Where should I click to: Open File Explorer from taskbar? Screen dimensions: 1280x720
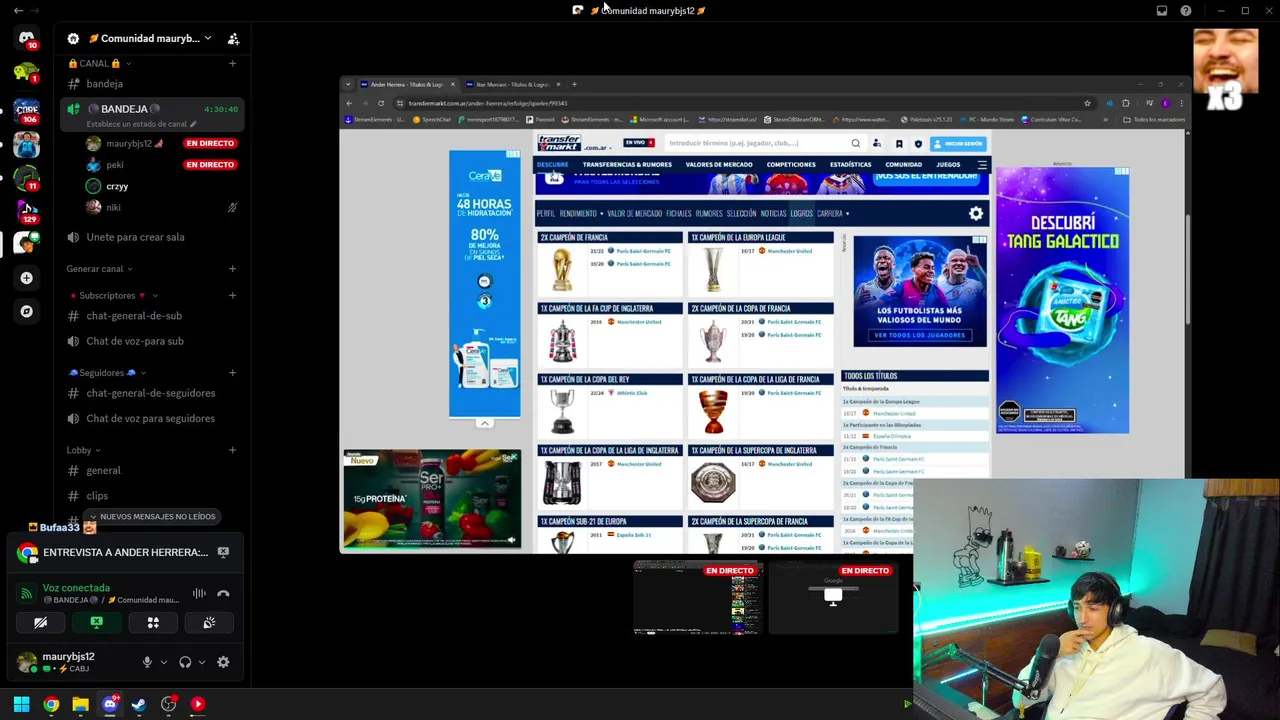tap(80, 704)
